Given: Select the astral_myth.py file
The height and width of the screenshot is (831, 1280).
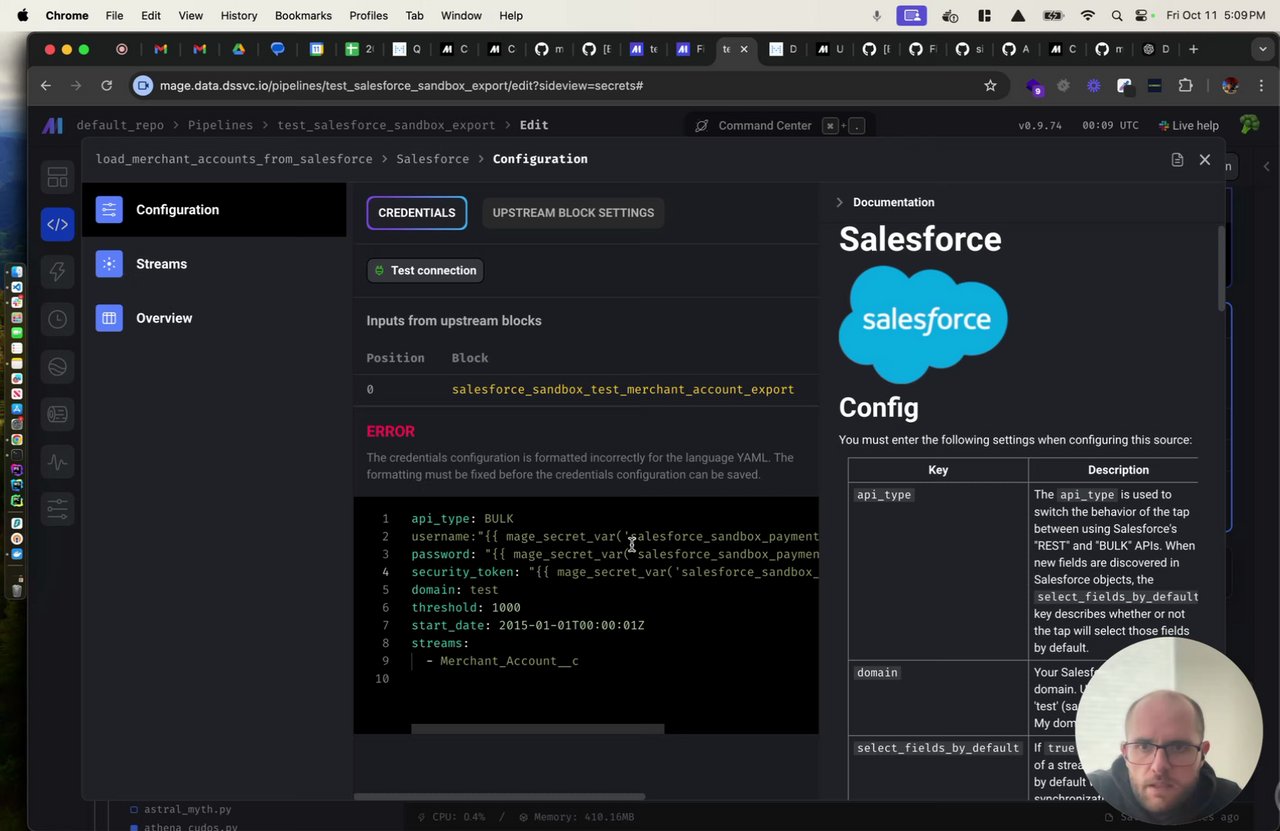Looking at the screenshot, I should point(187,810).
